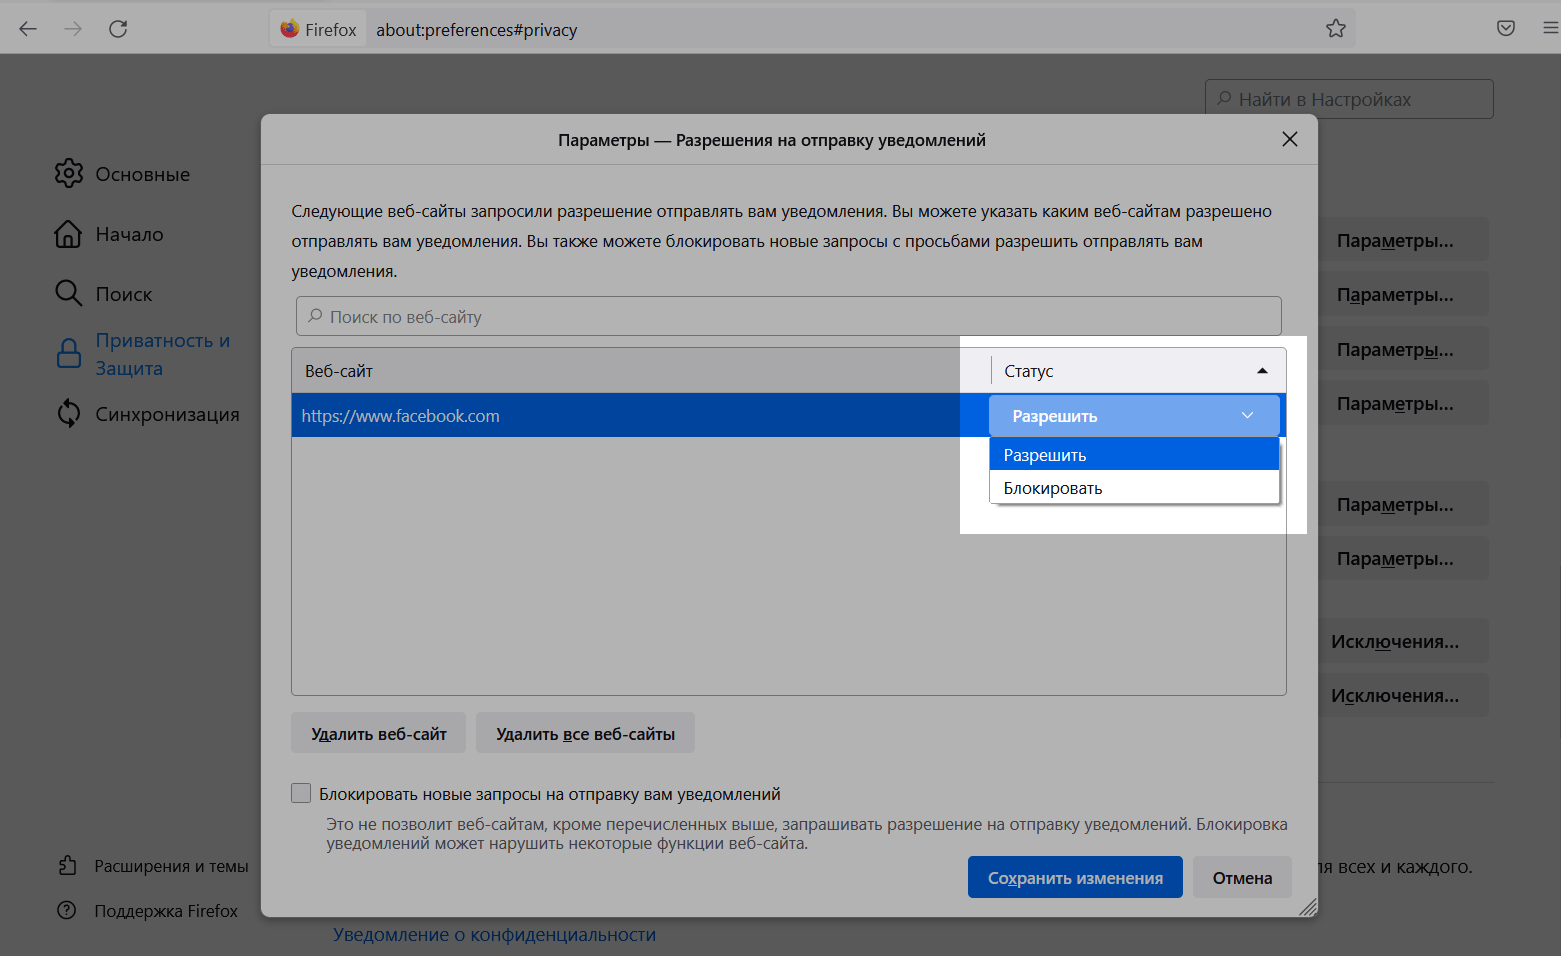Click the Найти в Настройках search box
Screen dimensions: 1561x956
click(1349, 99)
